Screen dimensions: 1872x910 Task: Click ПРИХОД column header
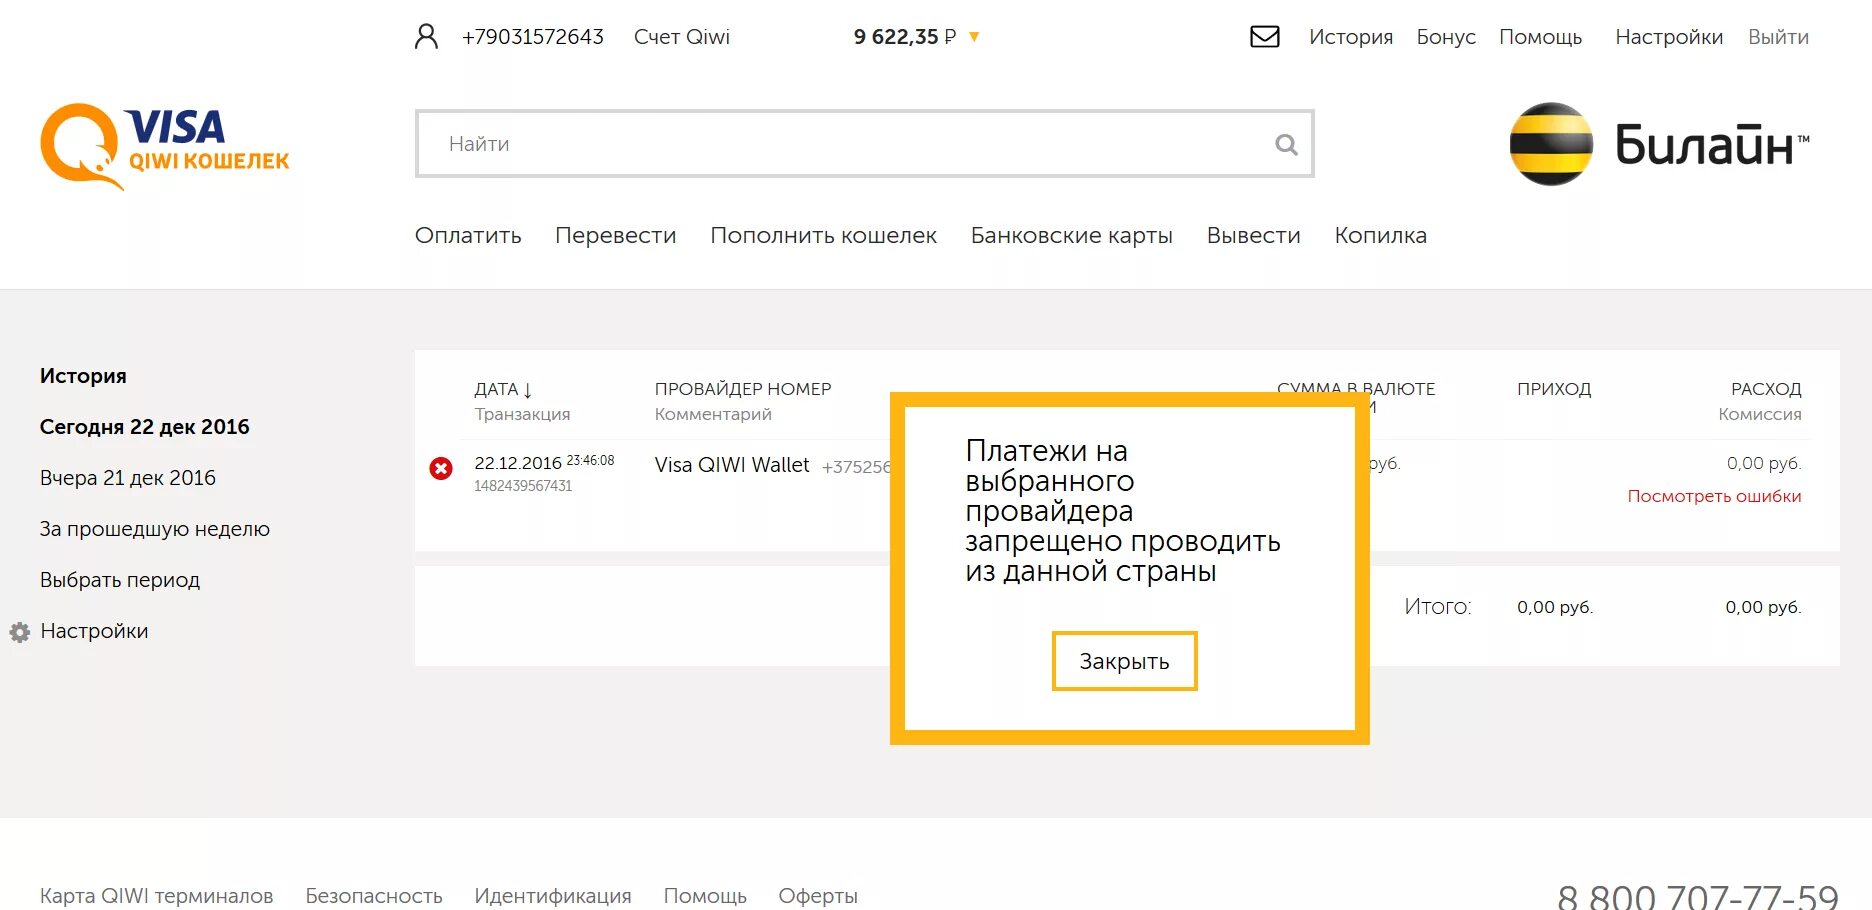click(1554, 389)
